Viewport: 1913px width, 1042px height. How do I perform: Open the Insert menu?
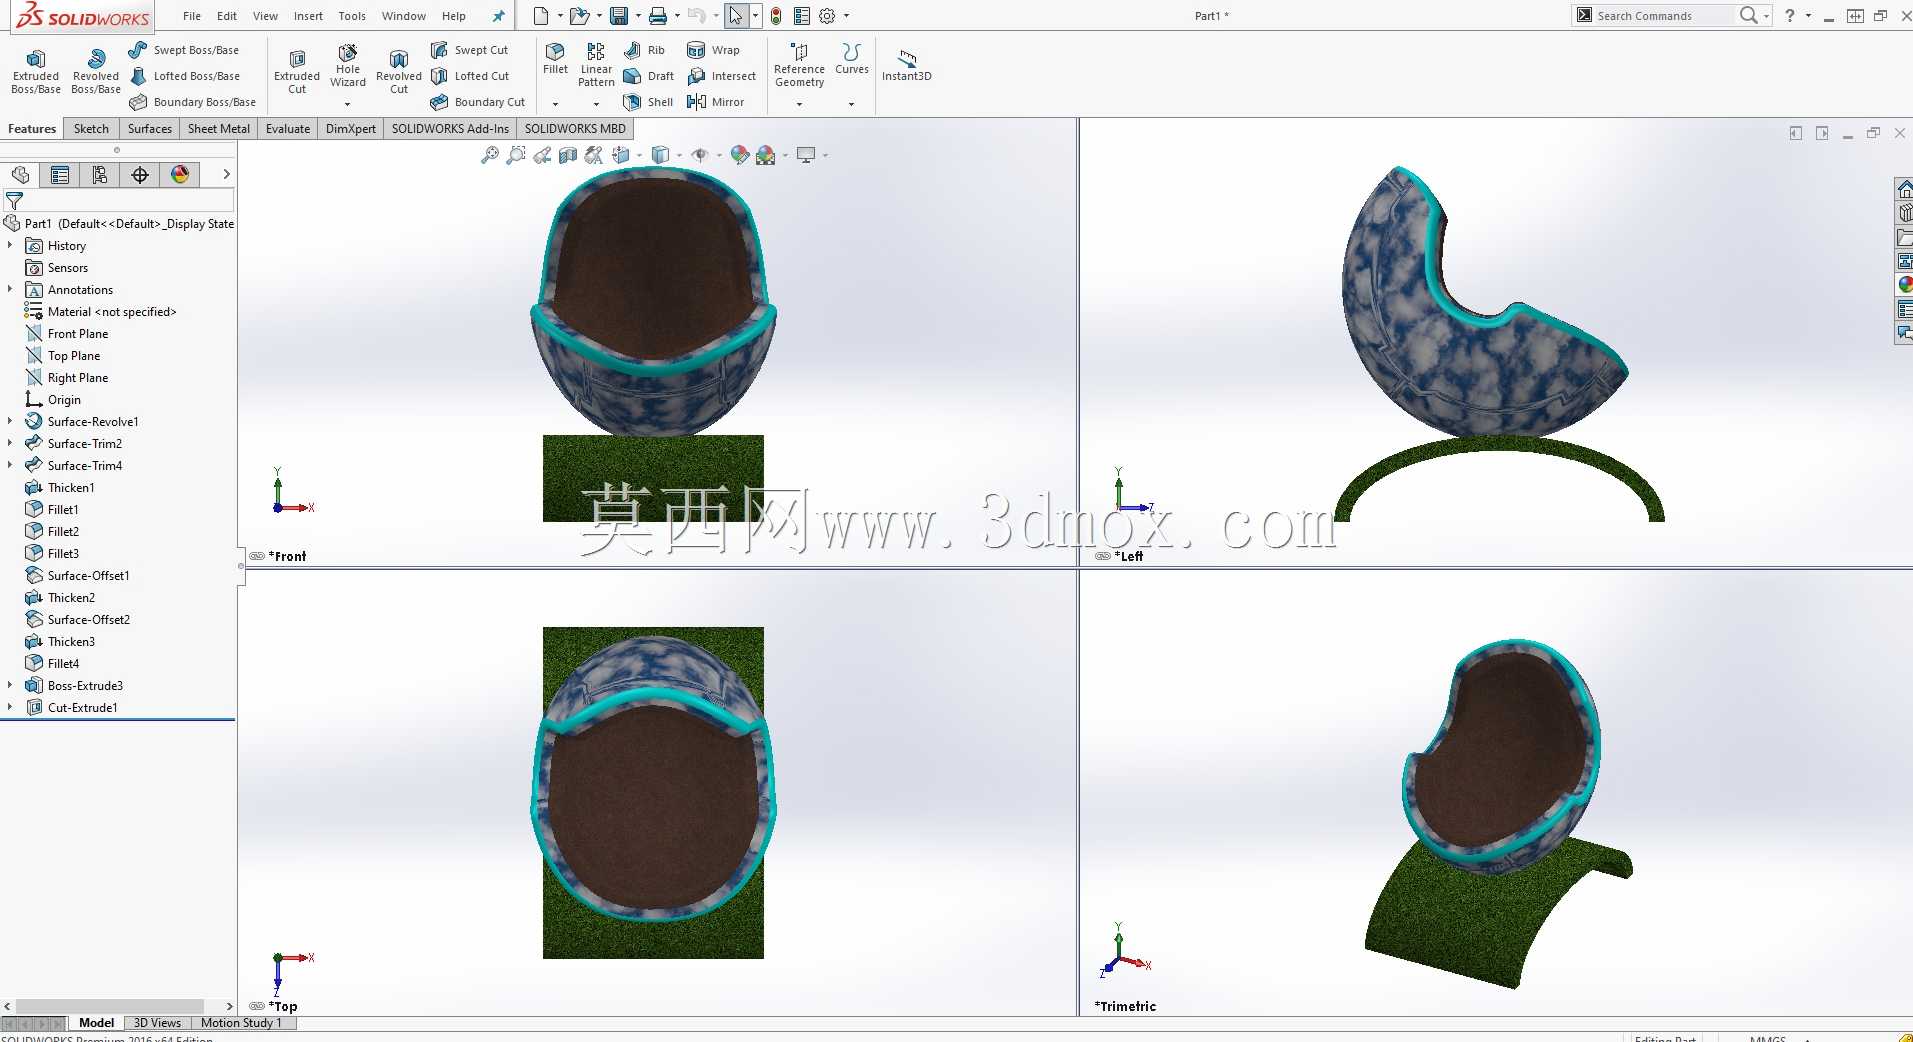pyautogui.click(x=308, y=16)
